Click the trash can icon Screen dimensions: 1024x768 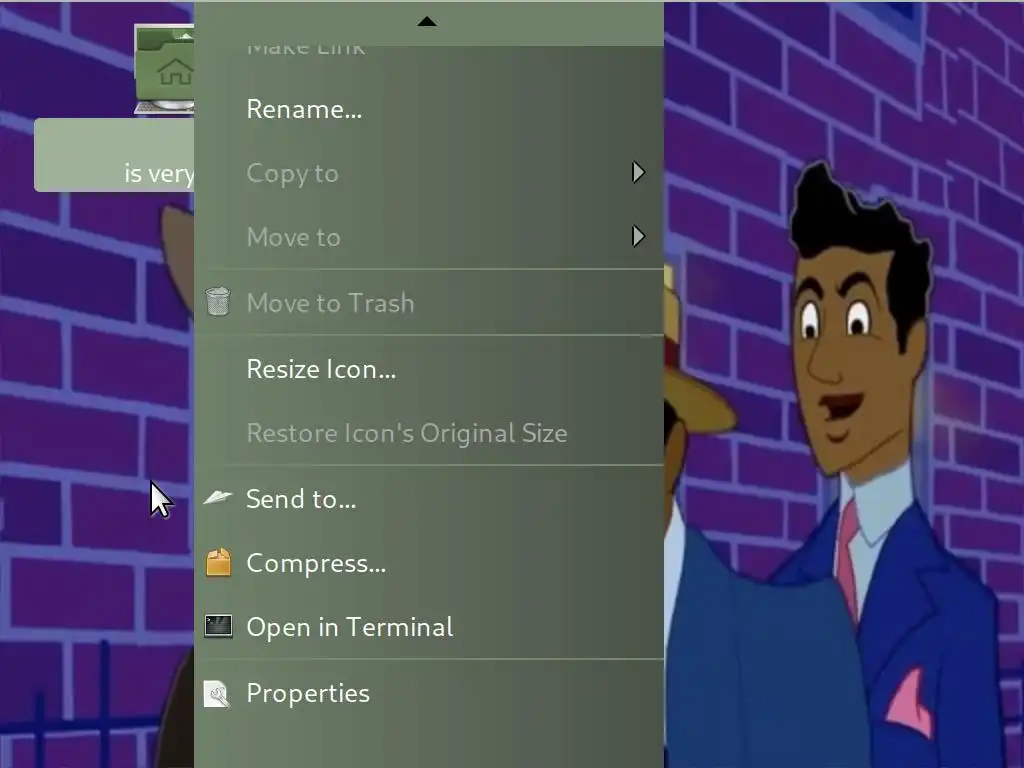(217, 302)
